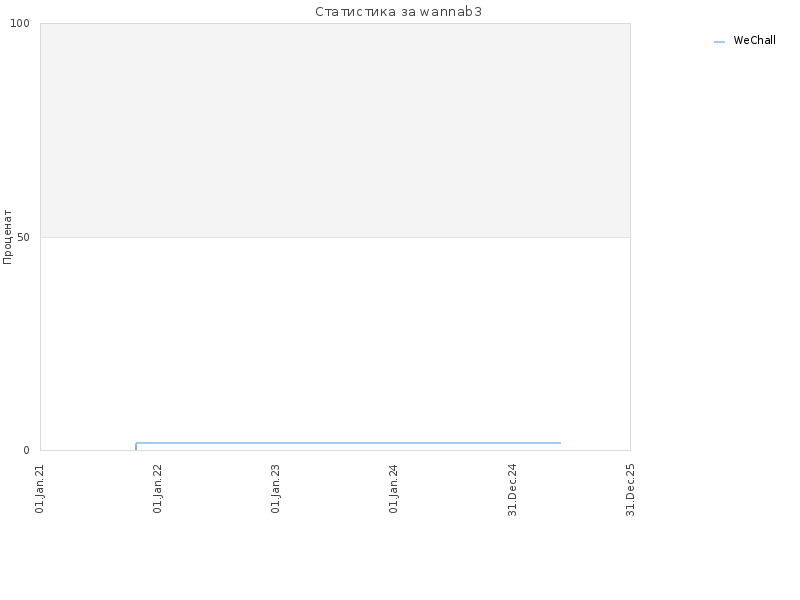Select the 100 tick on Y axis

pyautogui.click(x=20, y=23)
